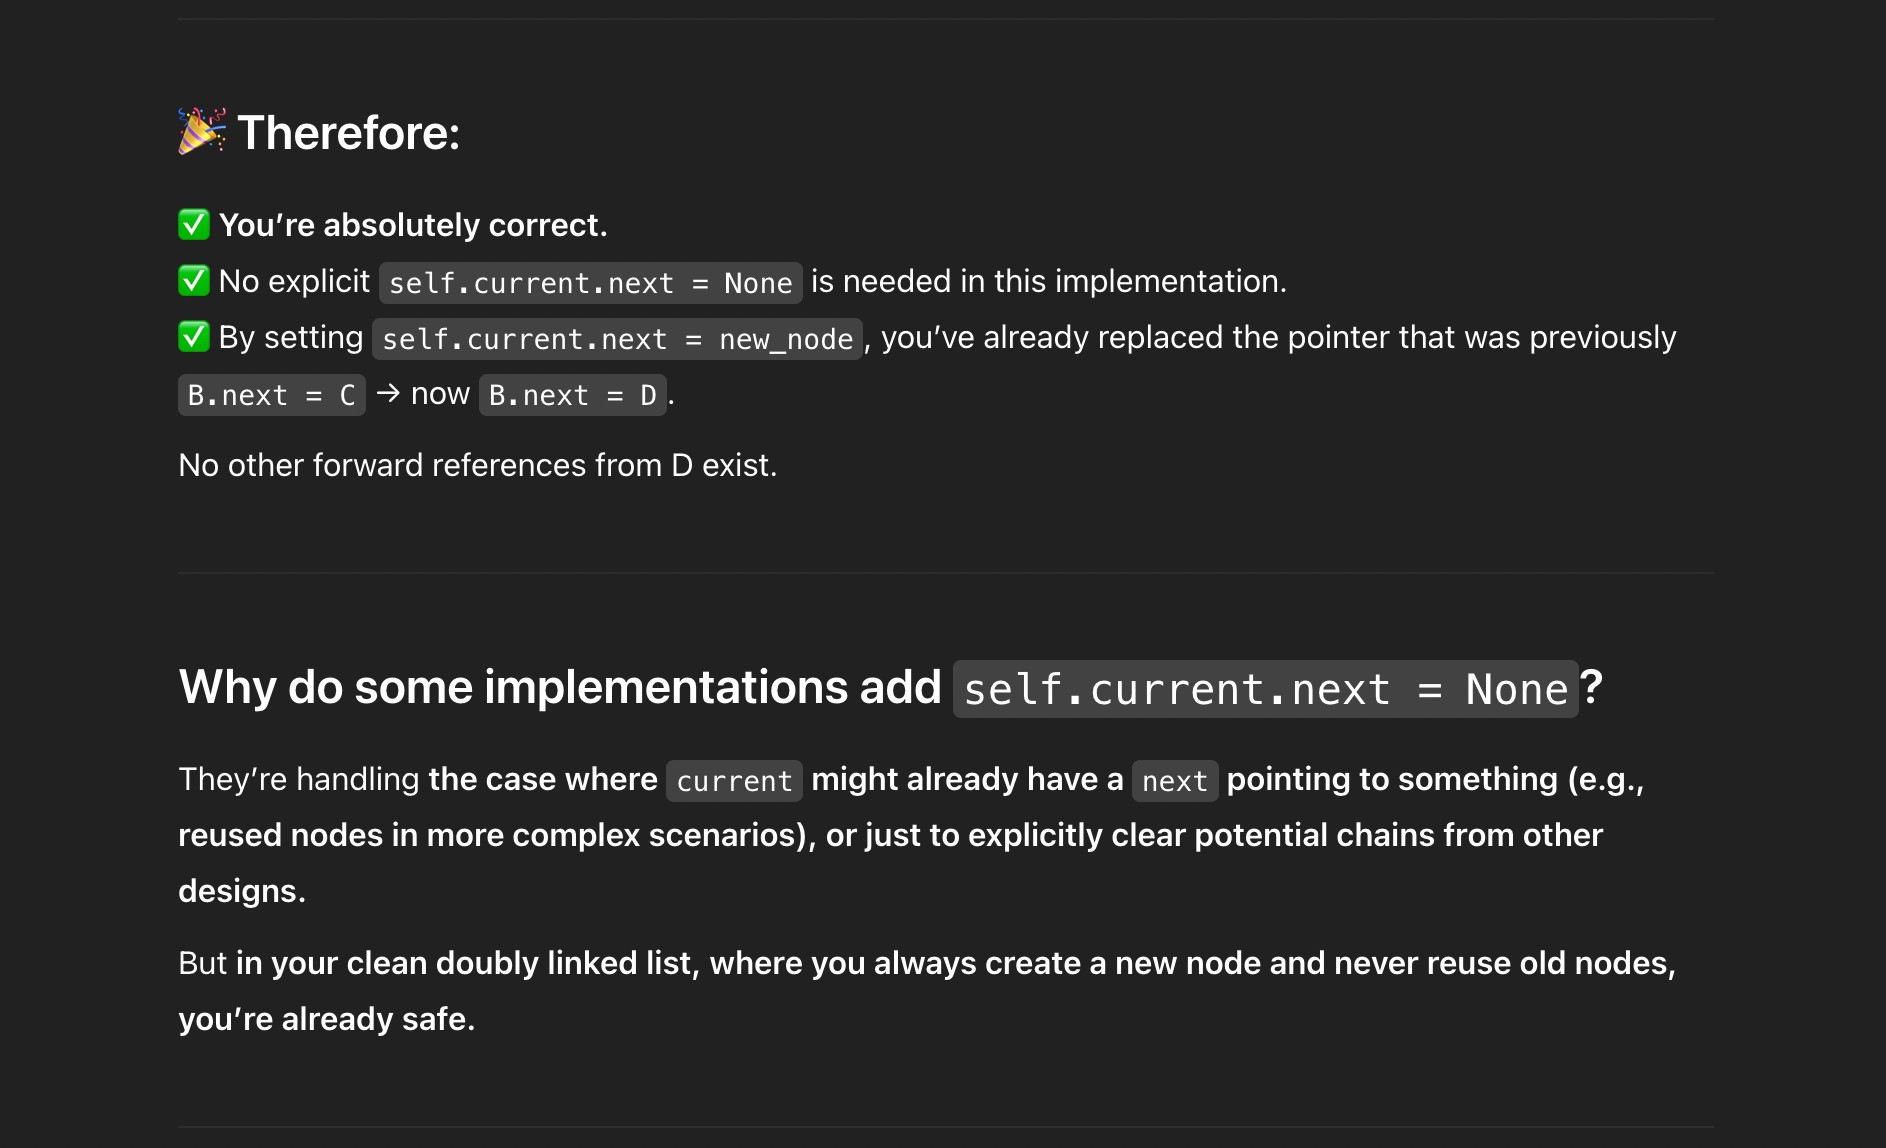1886x1148 pixels.
Task: Click the "B.next = C" code chip
Action: click(271, 395)
